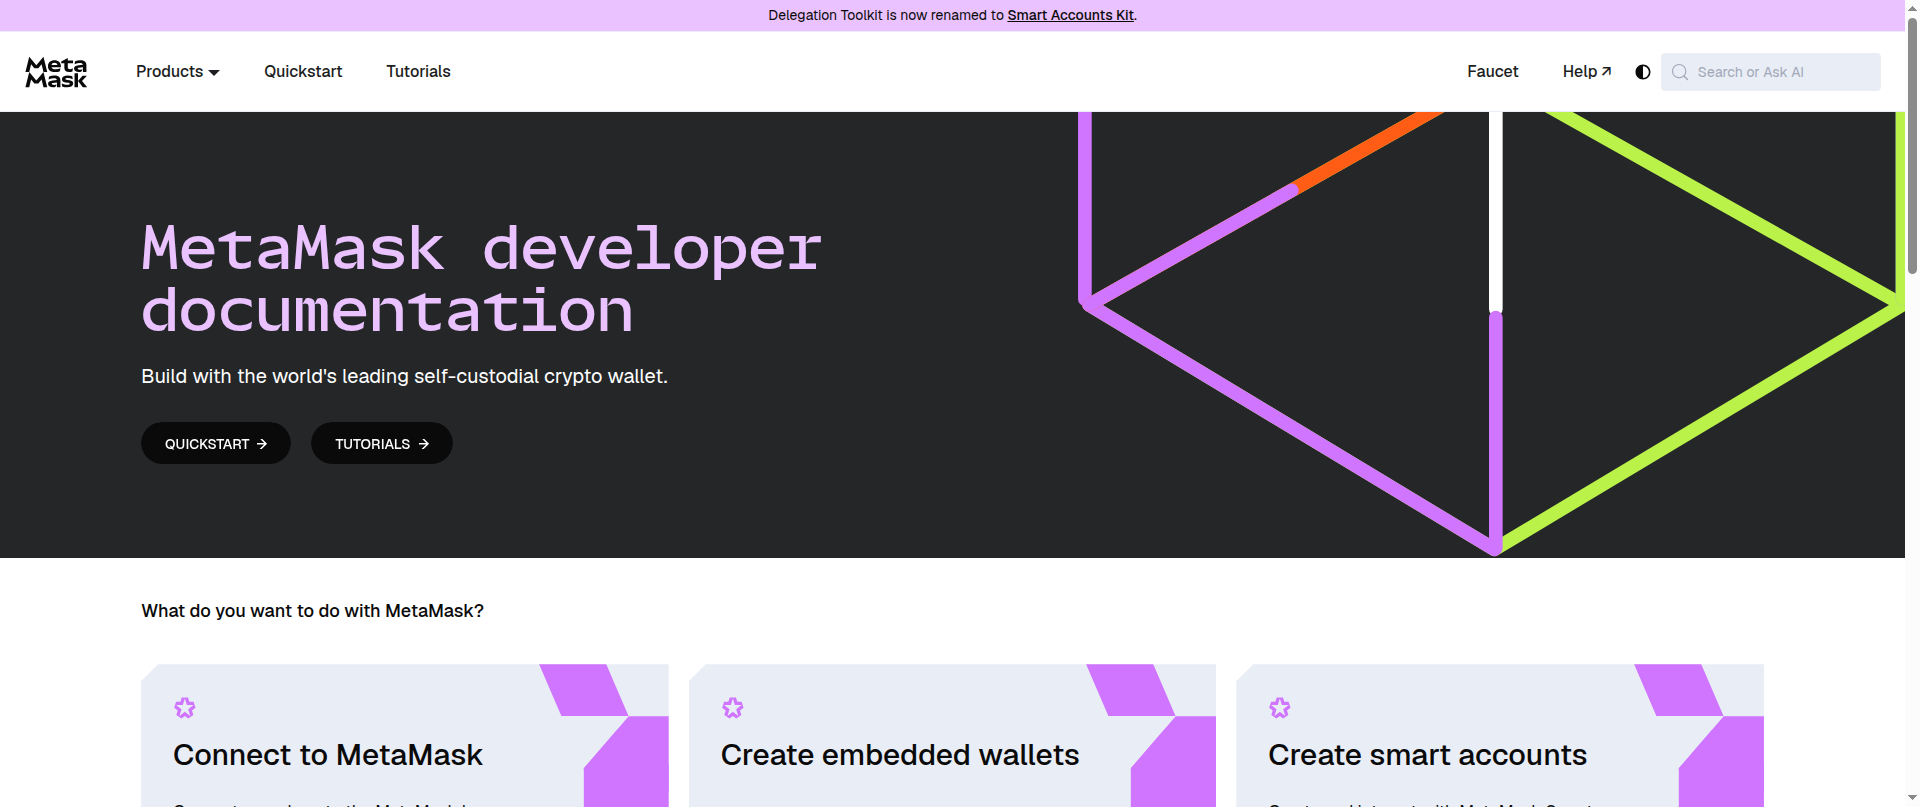This screenshot has width=1920, height=807.
Task: Click the MetaMask logo
Action: point(56,72)
